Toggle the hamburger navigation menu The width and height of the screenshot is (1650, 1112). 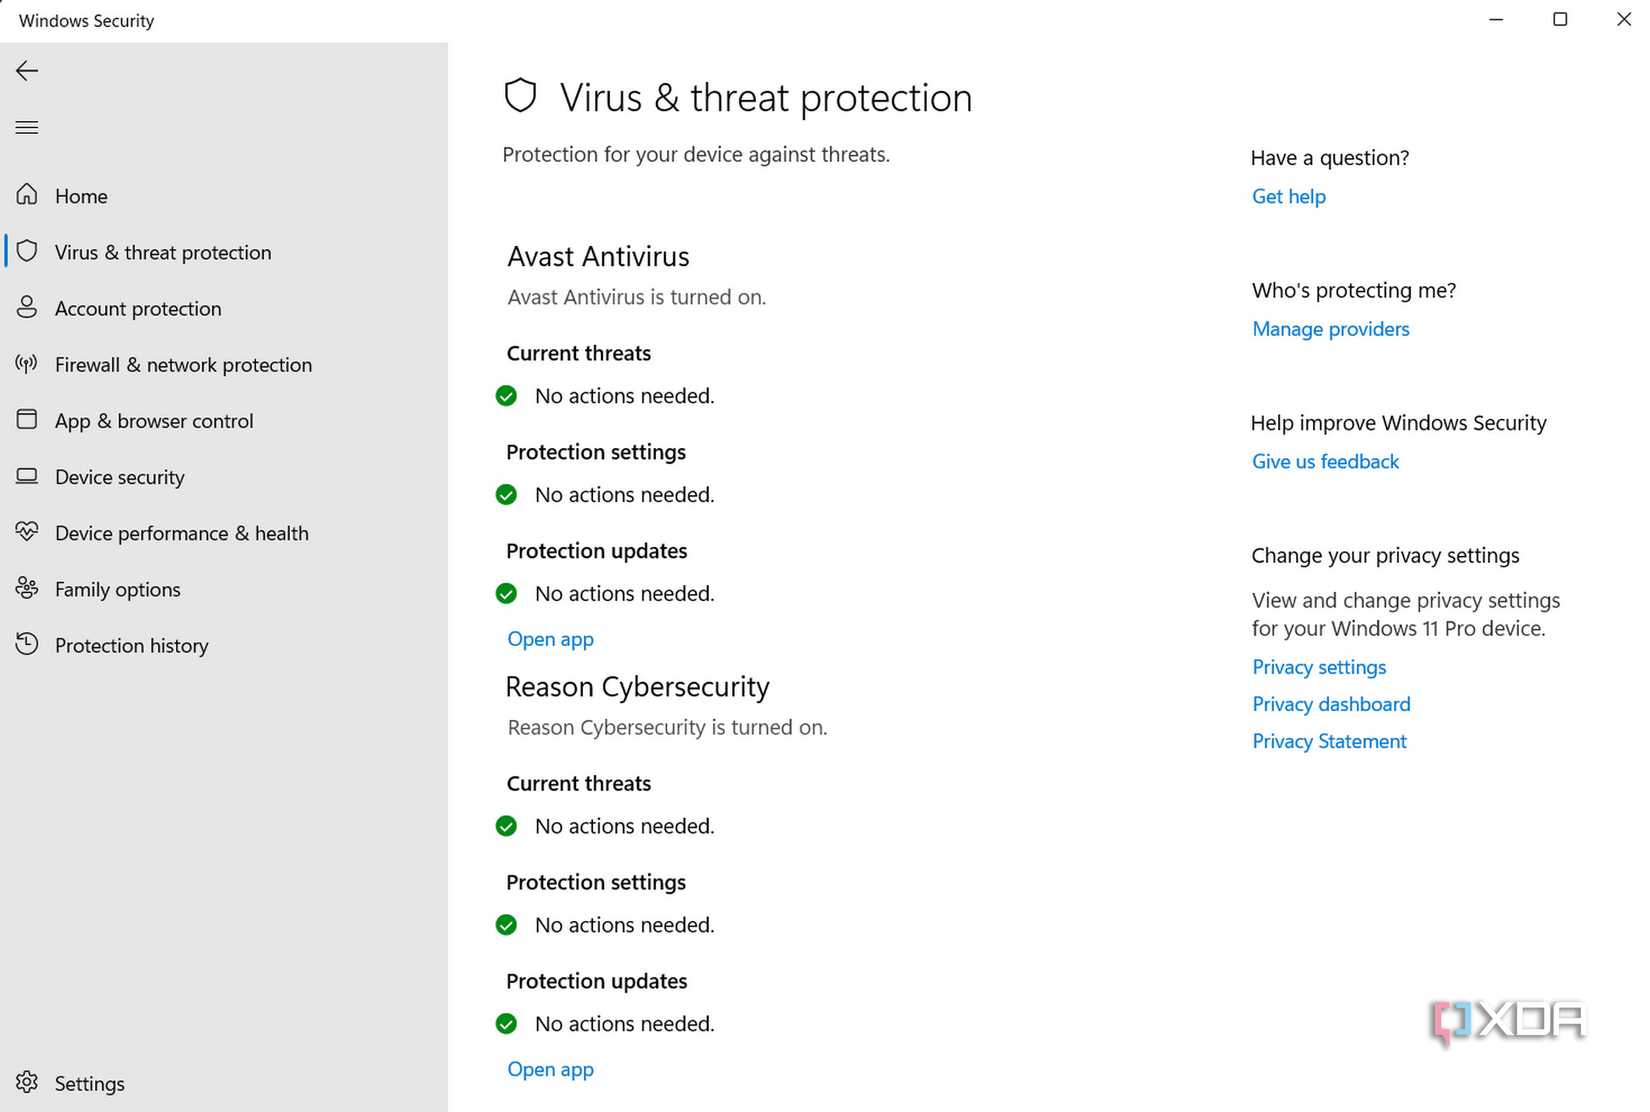click(x=27, y=127)
